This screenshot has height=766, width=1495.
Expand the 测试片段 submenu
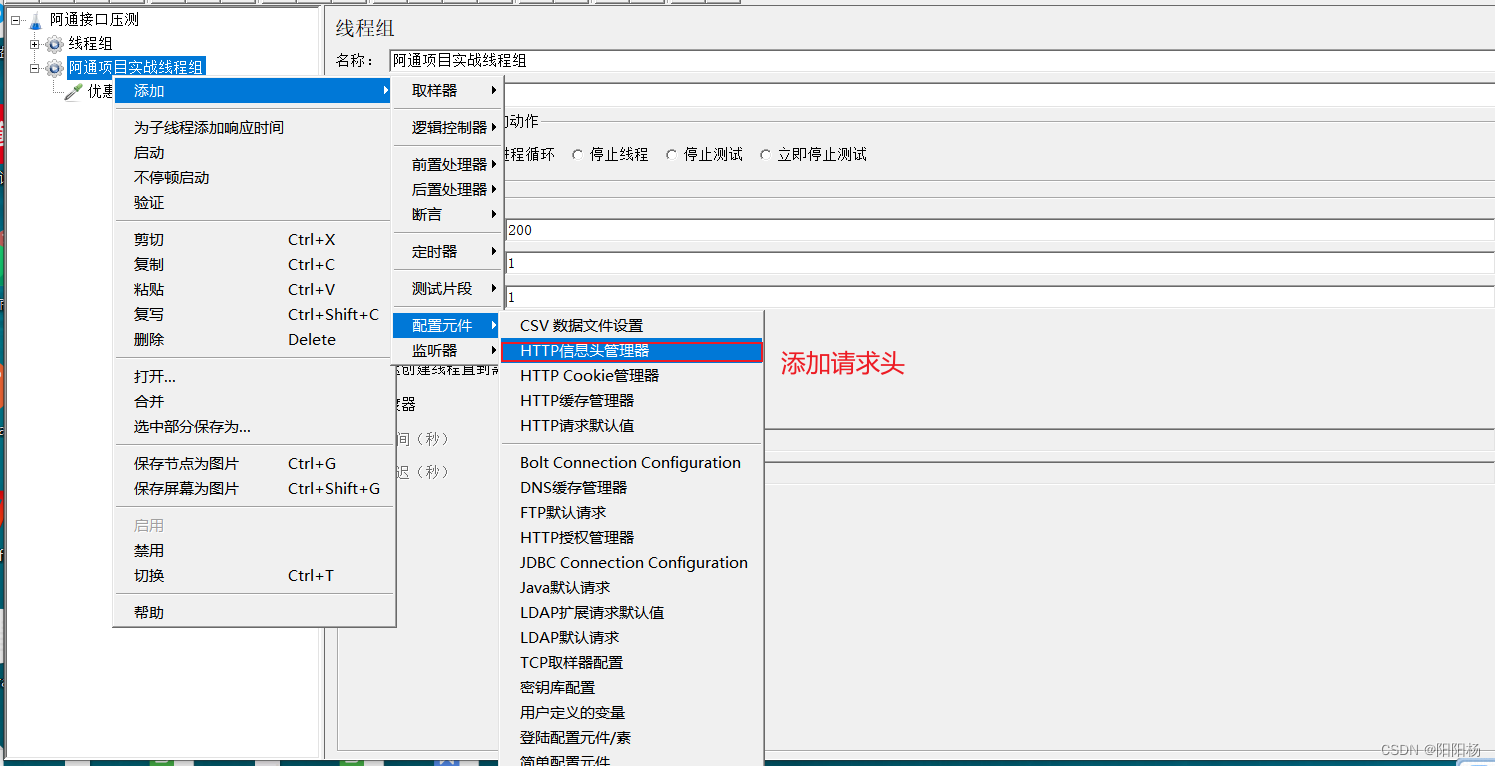[447, 289]
